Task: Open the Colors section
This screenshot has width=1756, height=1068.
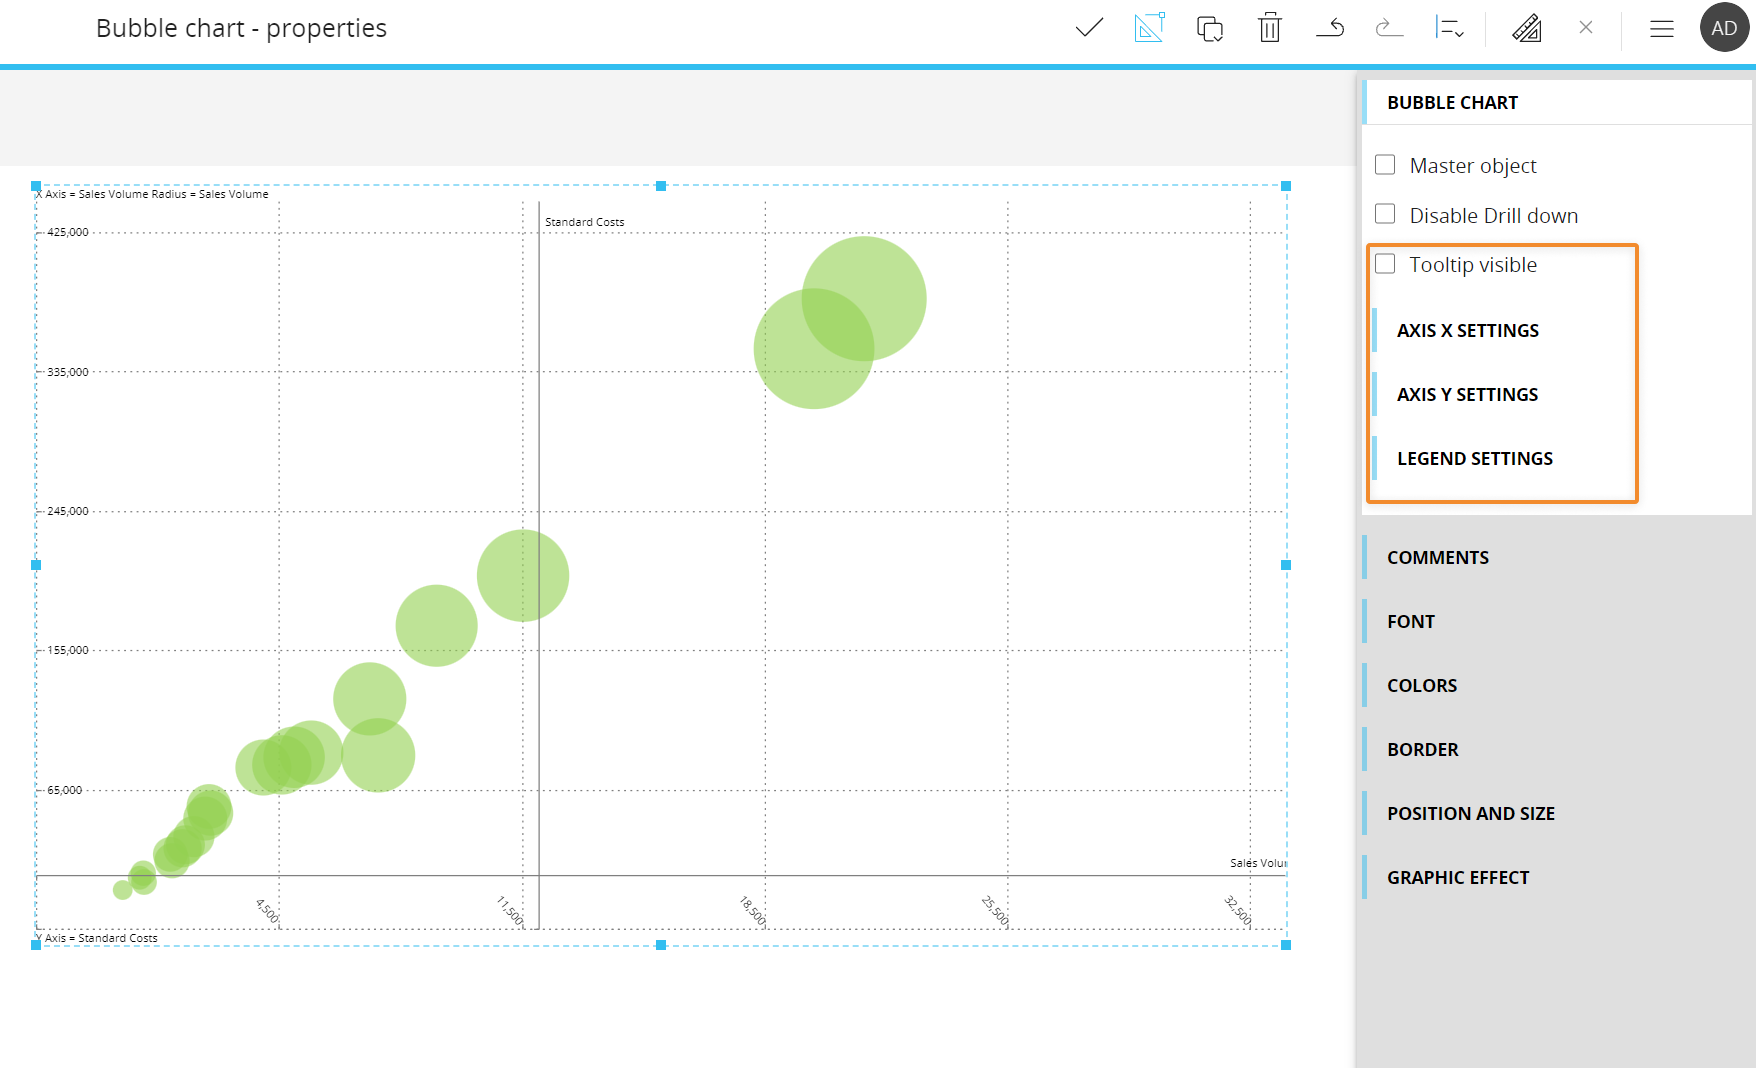Action: pos(1421,686)
